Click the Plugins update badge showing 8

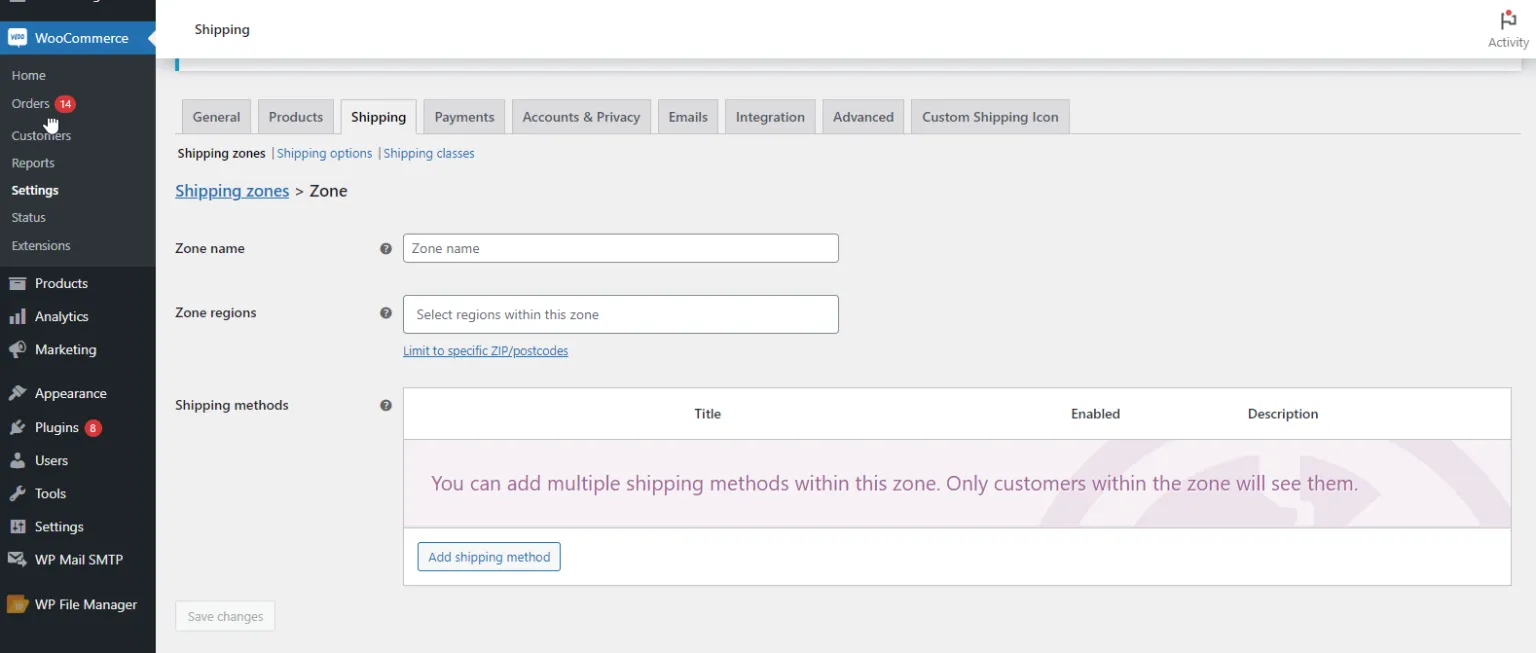point(93,428)
